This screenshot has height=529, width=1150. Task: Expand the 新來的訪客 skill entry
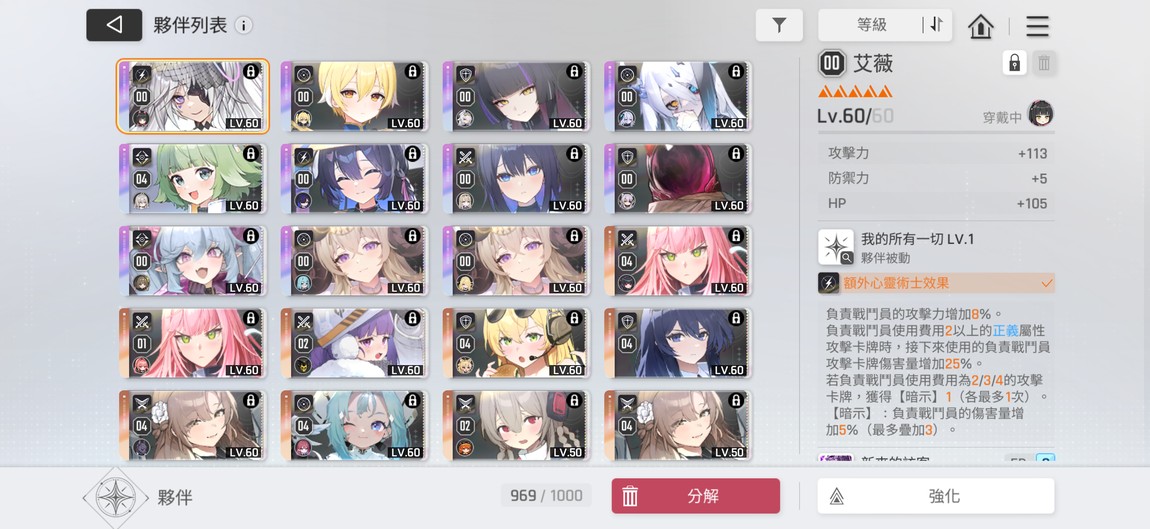[x=937, y=459]
